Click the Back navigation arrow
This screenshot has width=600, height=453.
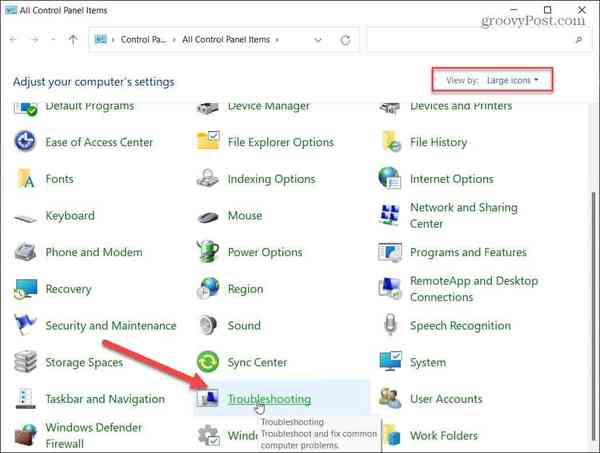(x=13, y=39)
